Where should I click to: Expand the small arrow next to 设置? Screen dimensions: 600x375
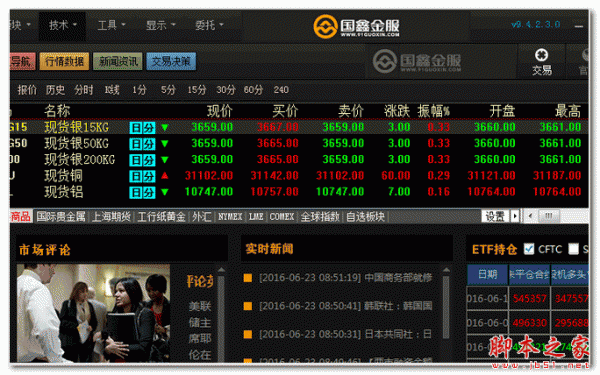click(515, 216)
